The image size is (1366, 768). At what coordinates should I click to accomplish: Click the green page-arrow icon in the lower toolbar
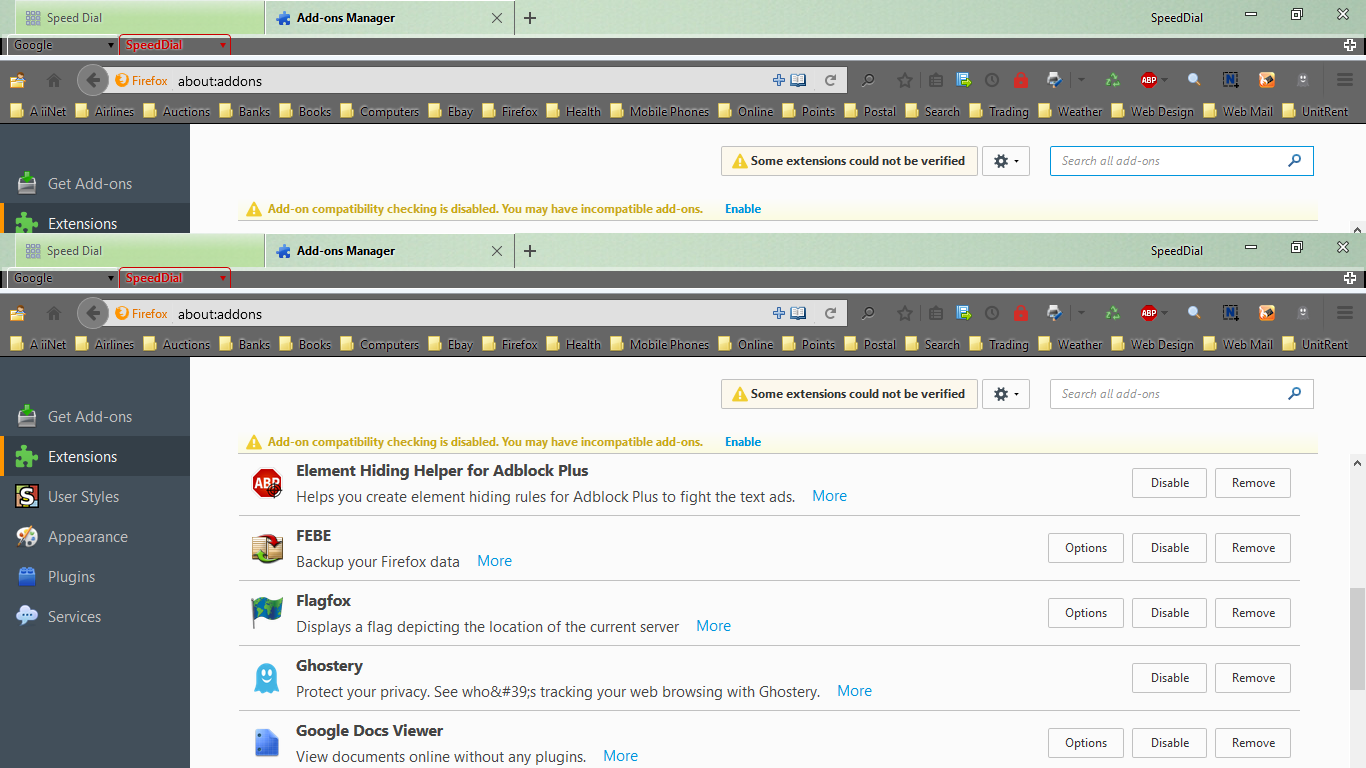[x=963, y=313]
